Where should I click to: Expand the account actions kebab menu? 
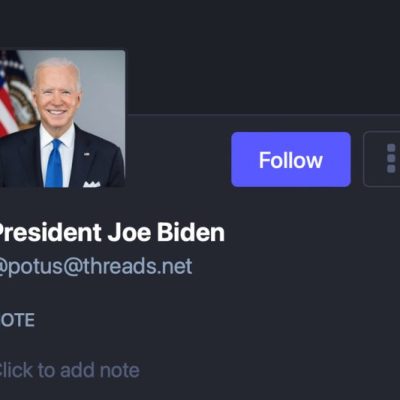coord(383,159)
